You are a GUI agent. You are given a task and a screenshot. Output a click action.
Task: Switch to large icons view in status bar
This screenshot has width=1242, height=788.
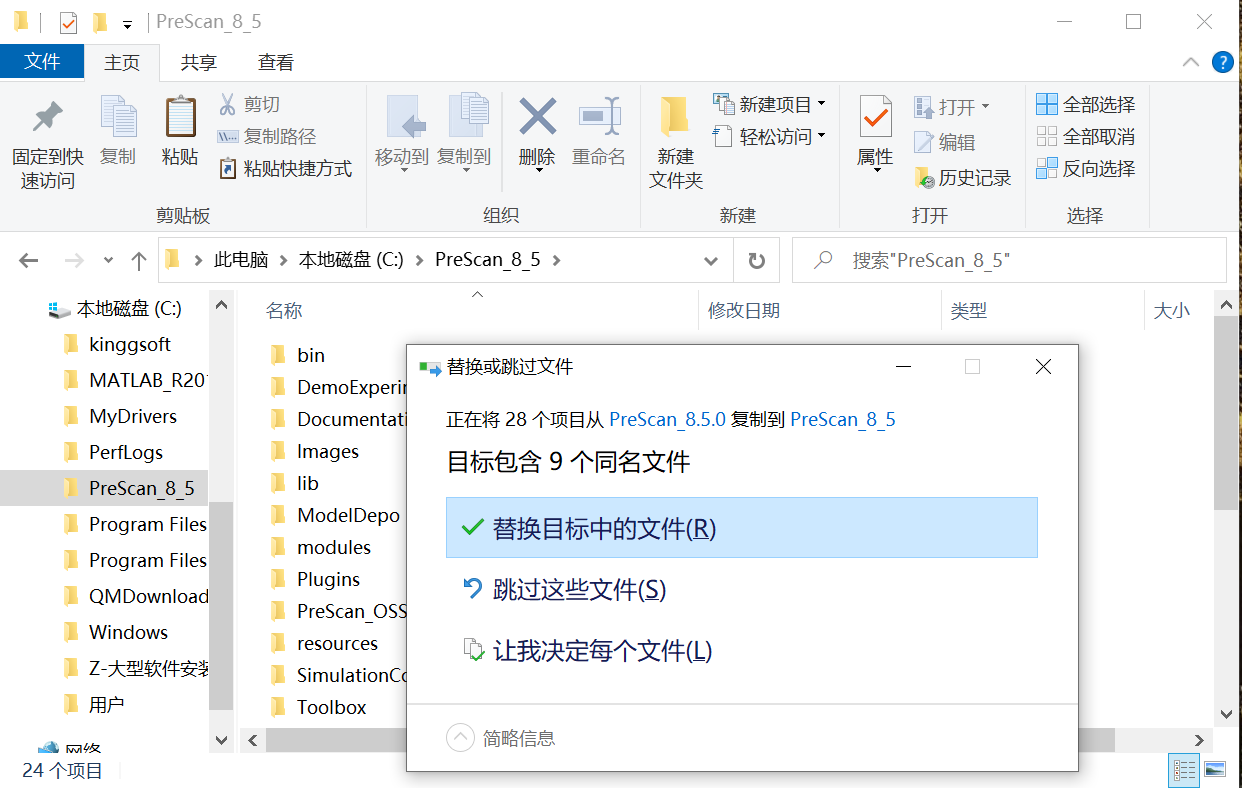pos(1214,770)
